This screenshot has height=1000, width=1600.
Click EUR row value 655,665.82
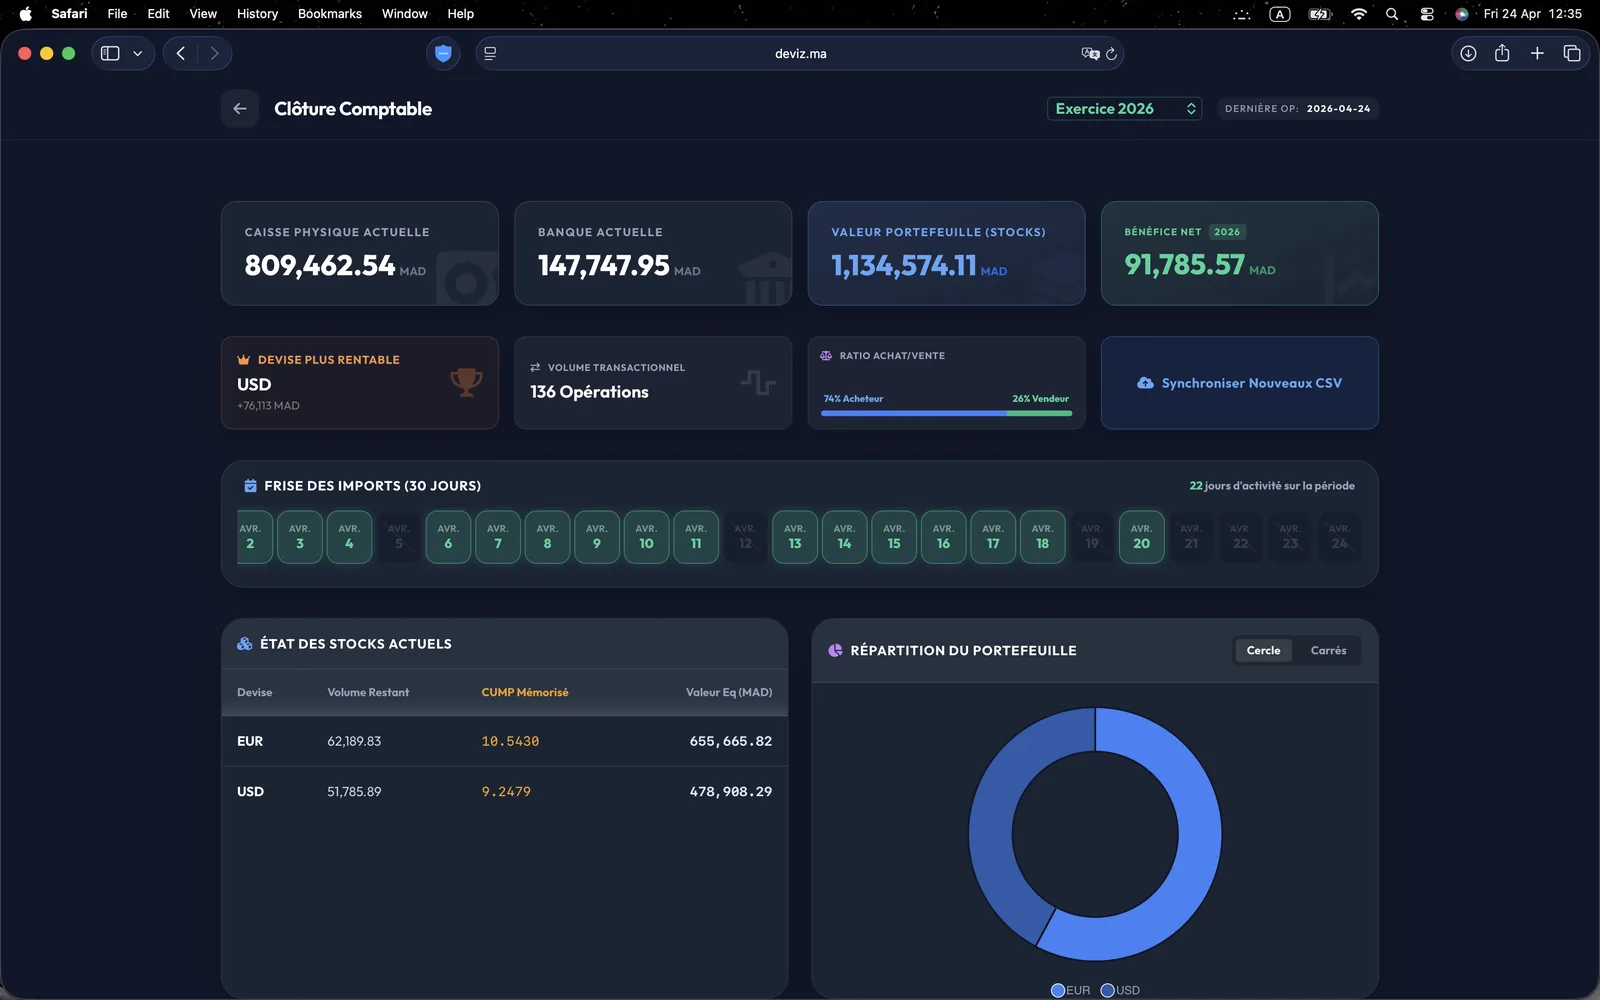[730, 741]
